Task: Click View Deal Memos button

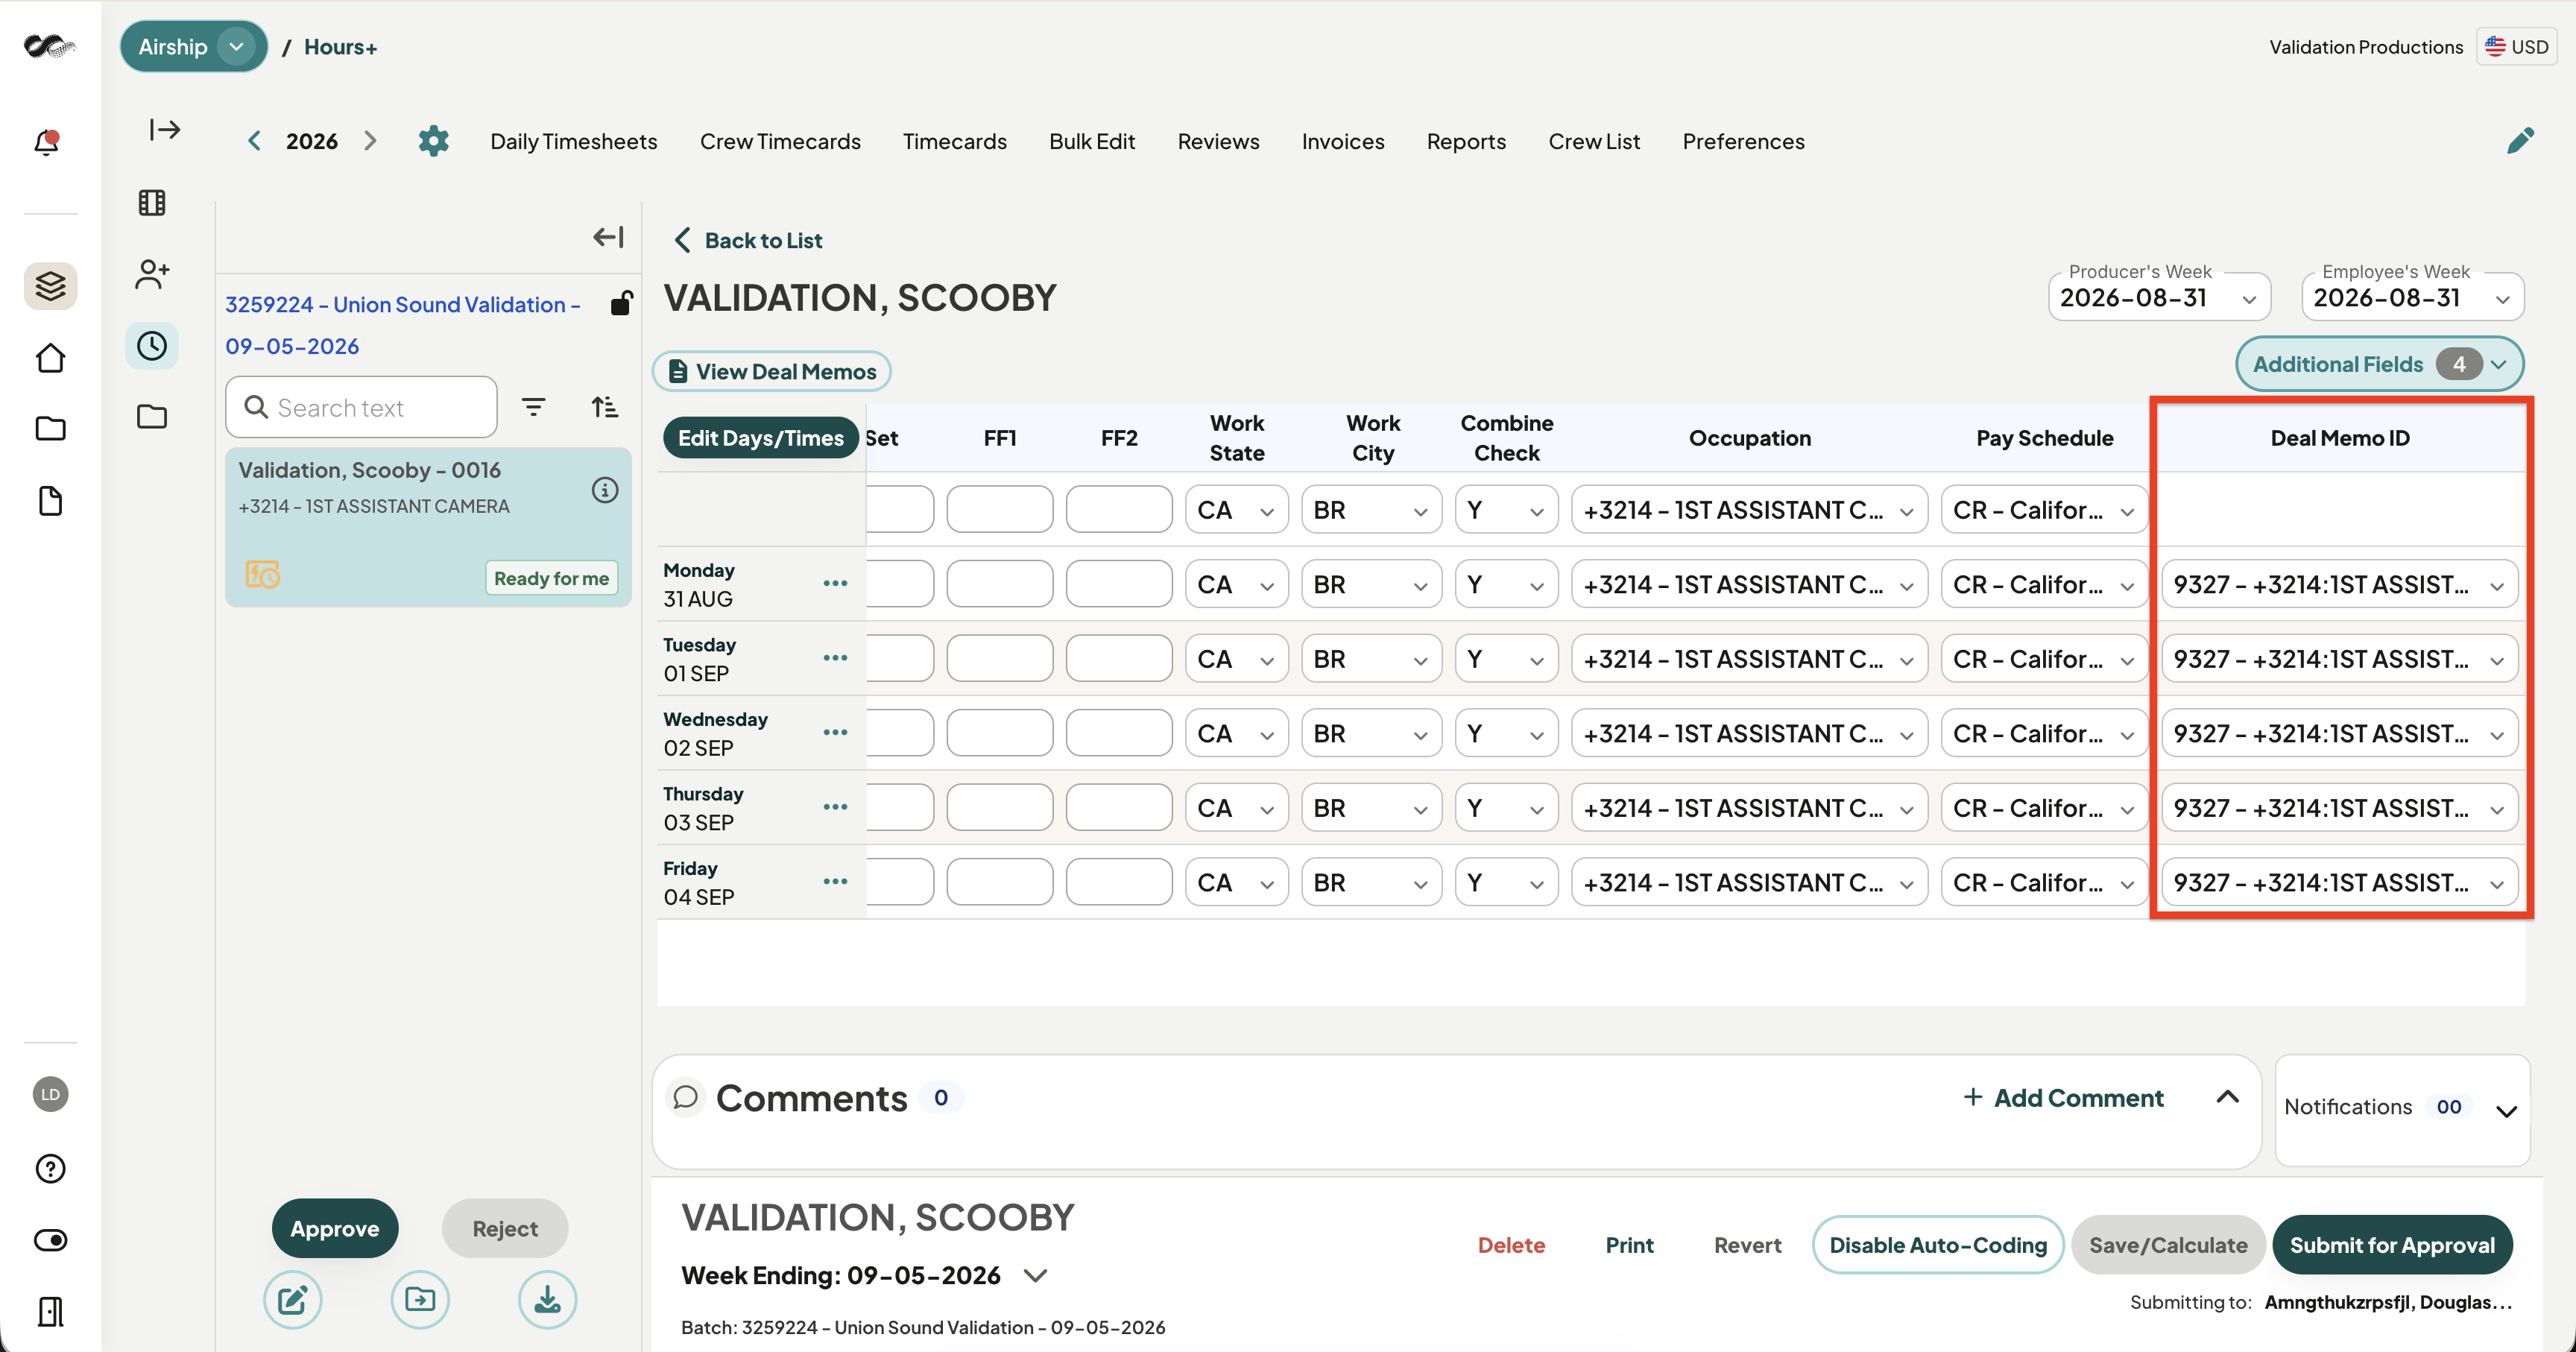Action: (772, 371)
